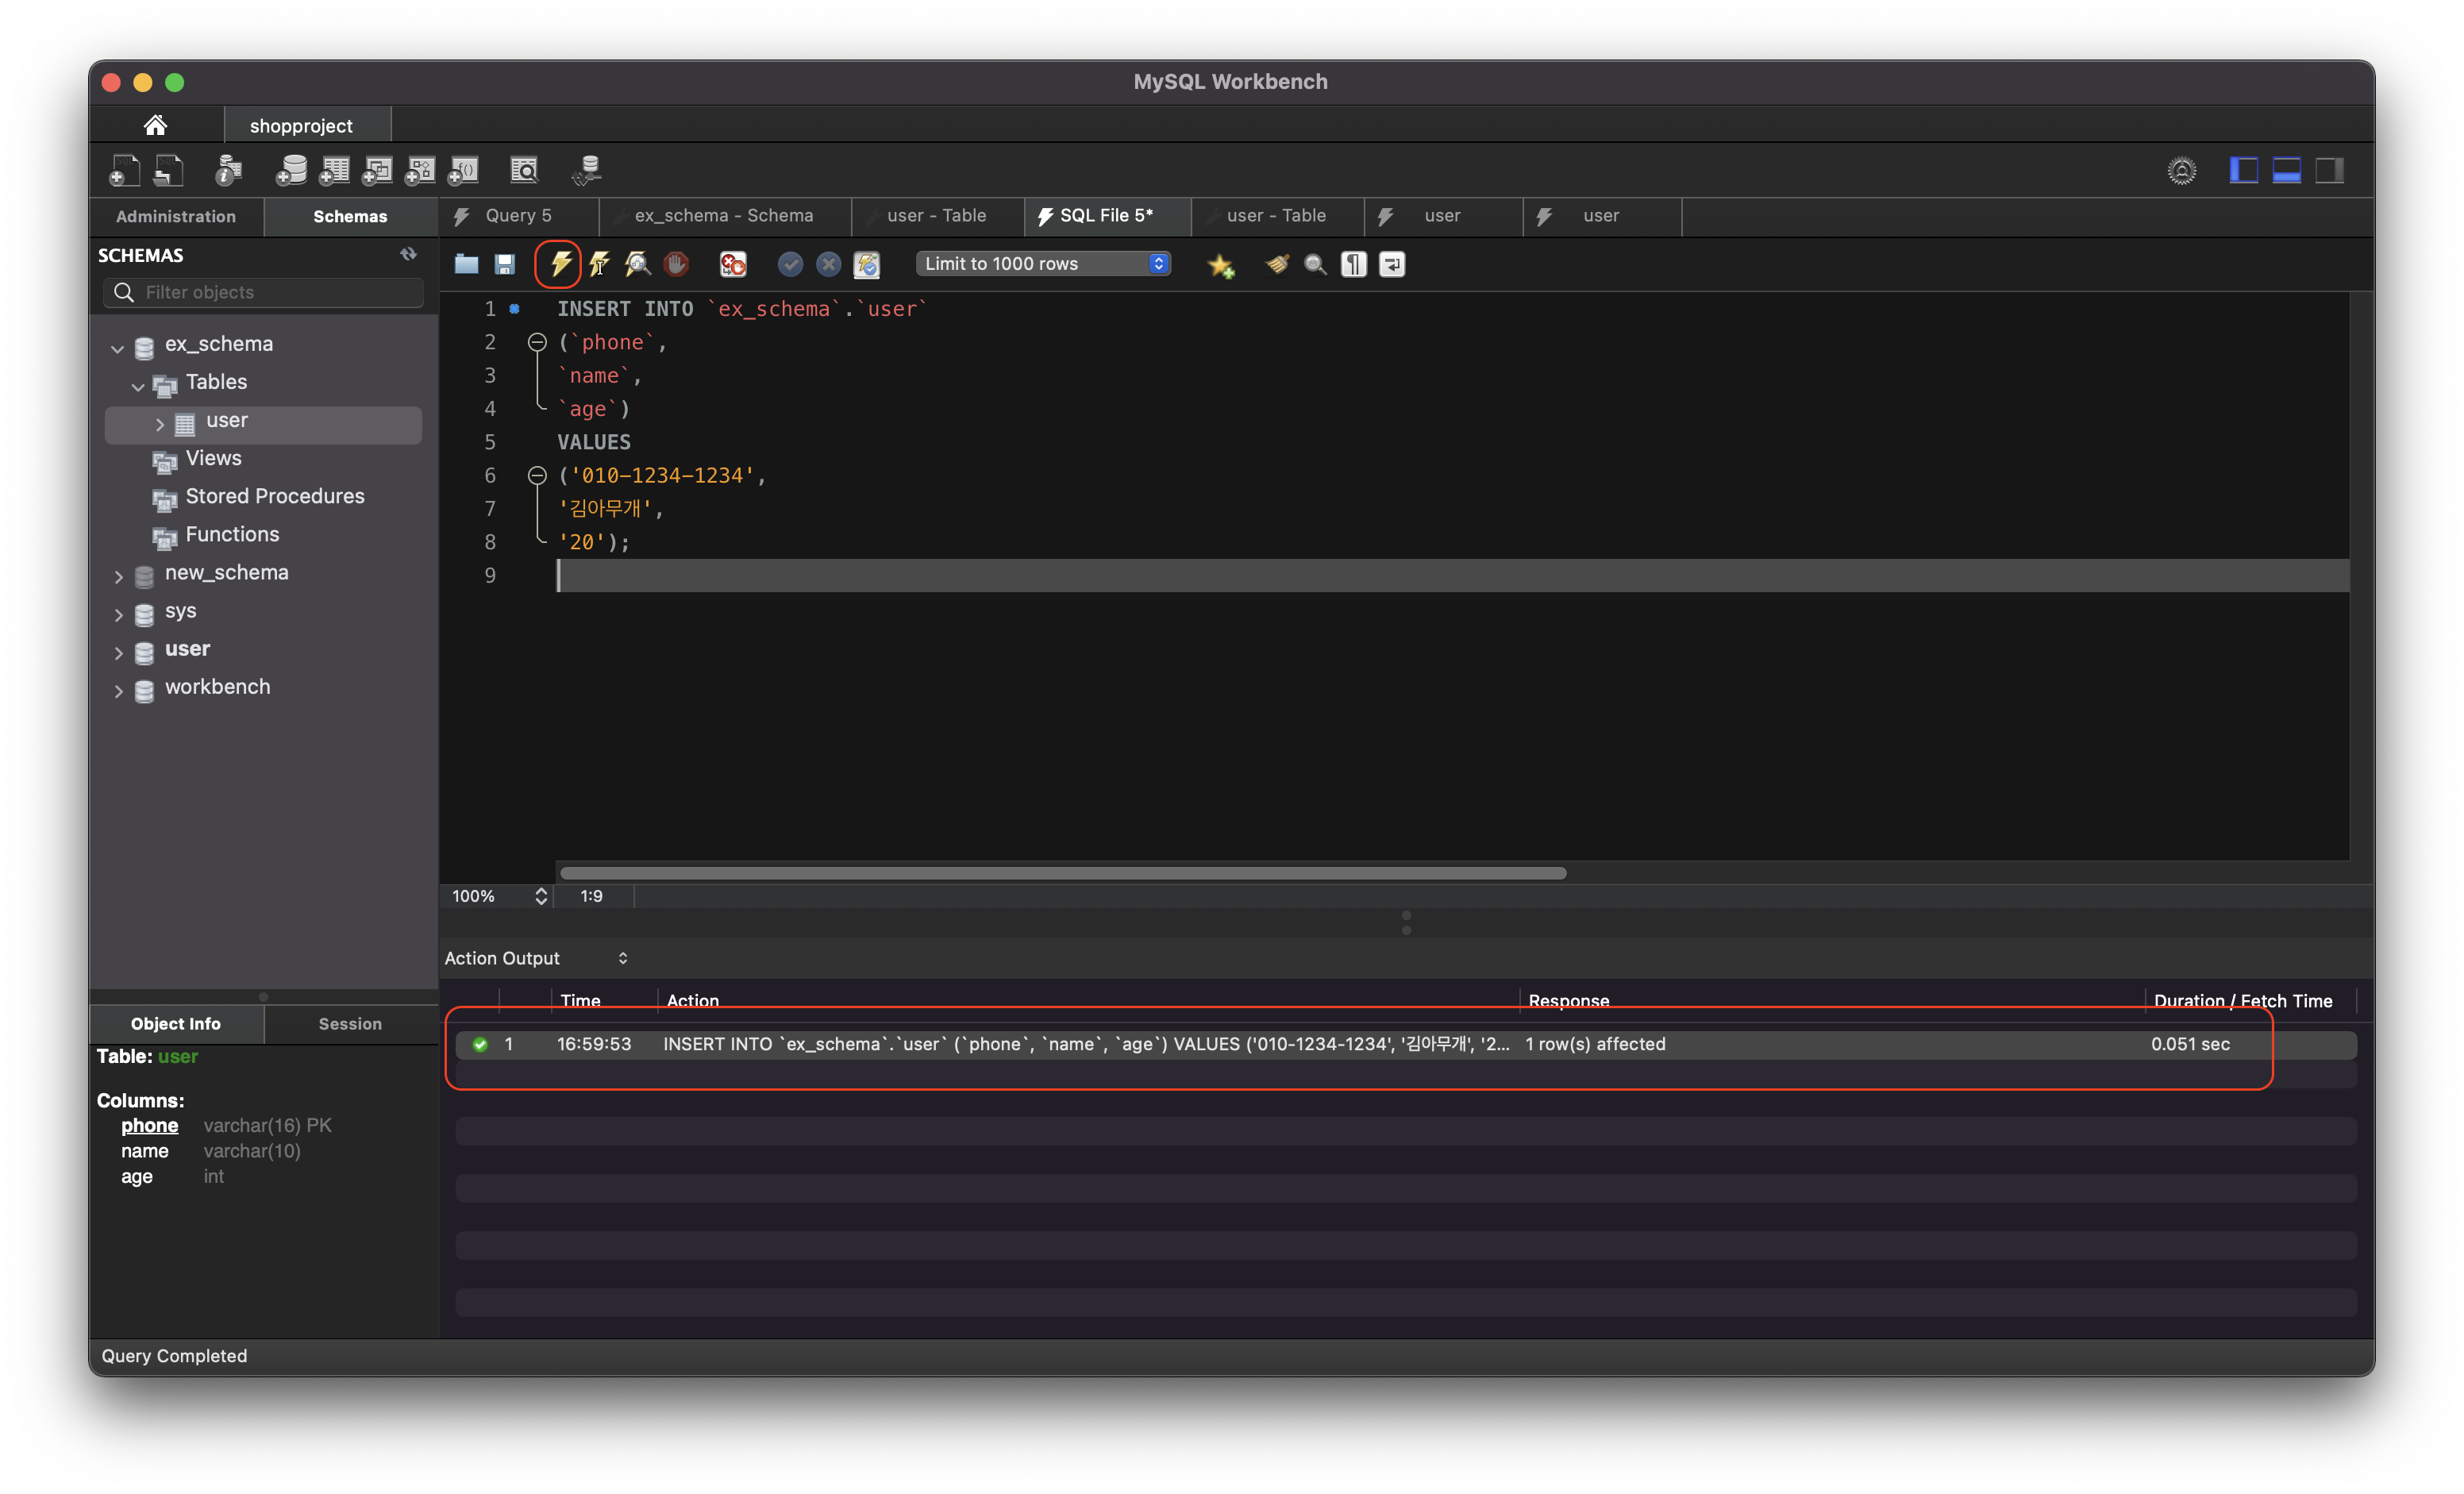
Task: Save the SQL script floppy icon
Action: click(x=505, y=264)
